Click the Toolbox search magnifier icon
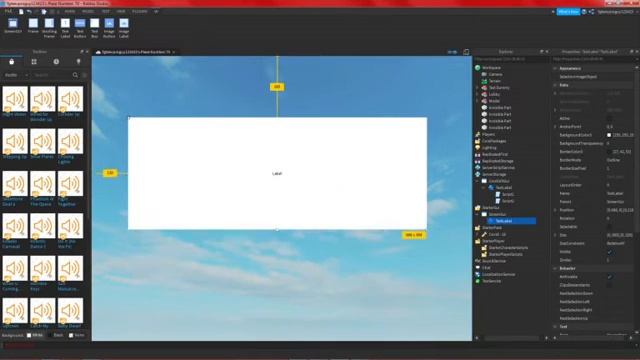The width and height of the screenshot is (640, 360). coord(75,75)
